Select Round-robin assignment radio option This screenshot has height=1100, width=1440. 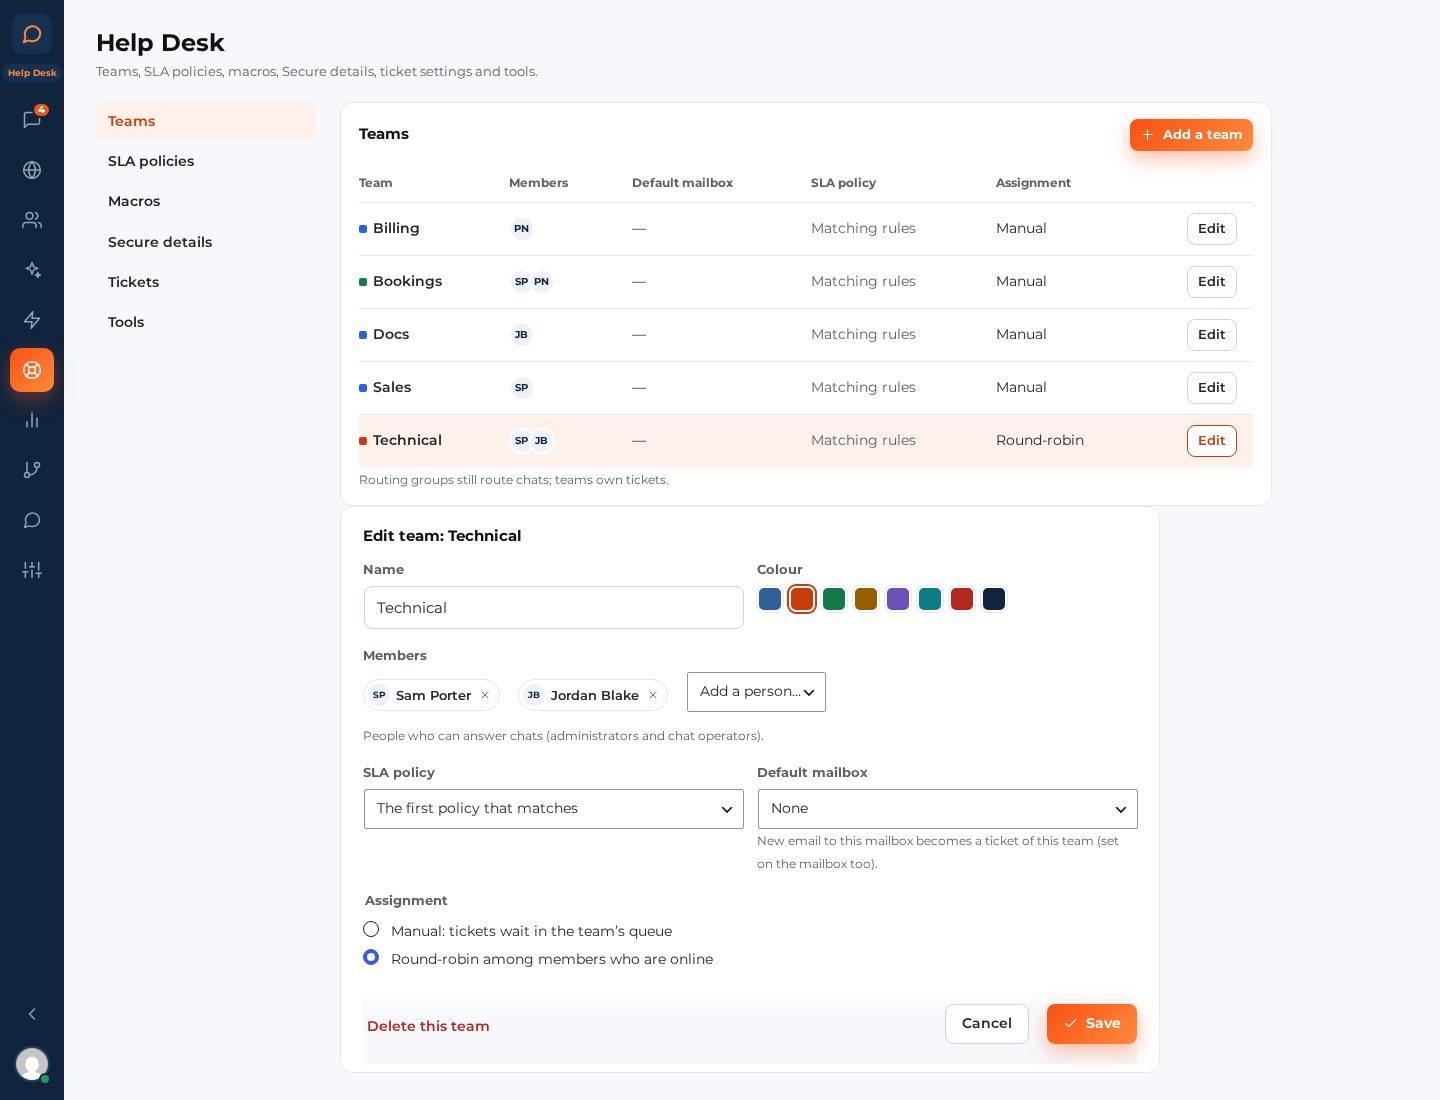[371, 957]
